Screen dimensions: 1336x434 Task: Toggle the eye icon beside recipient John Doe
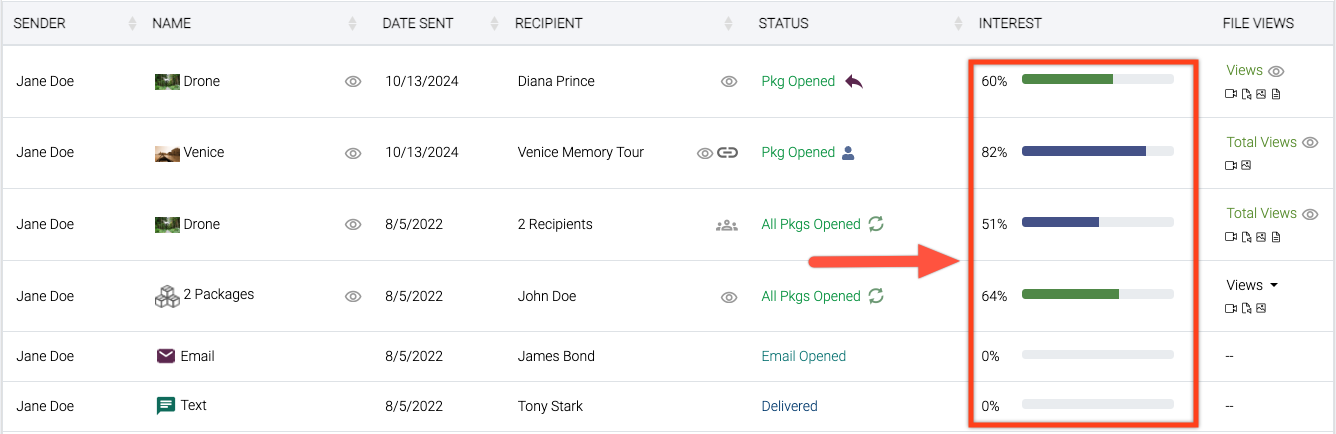point(729,297)
